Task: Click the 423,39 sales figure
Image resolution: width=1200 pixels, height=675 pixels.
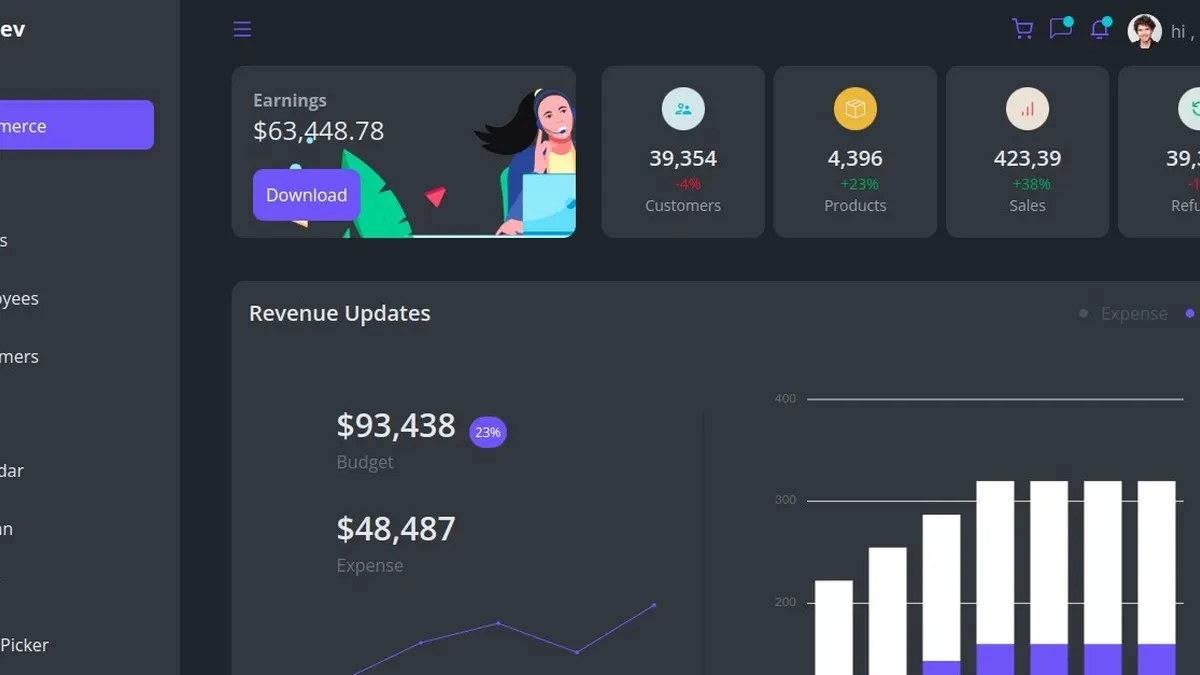Action: (1027, 158)
